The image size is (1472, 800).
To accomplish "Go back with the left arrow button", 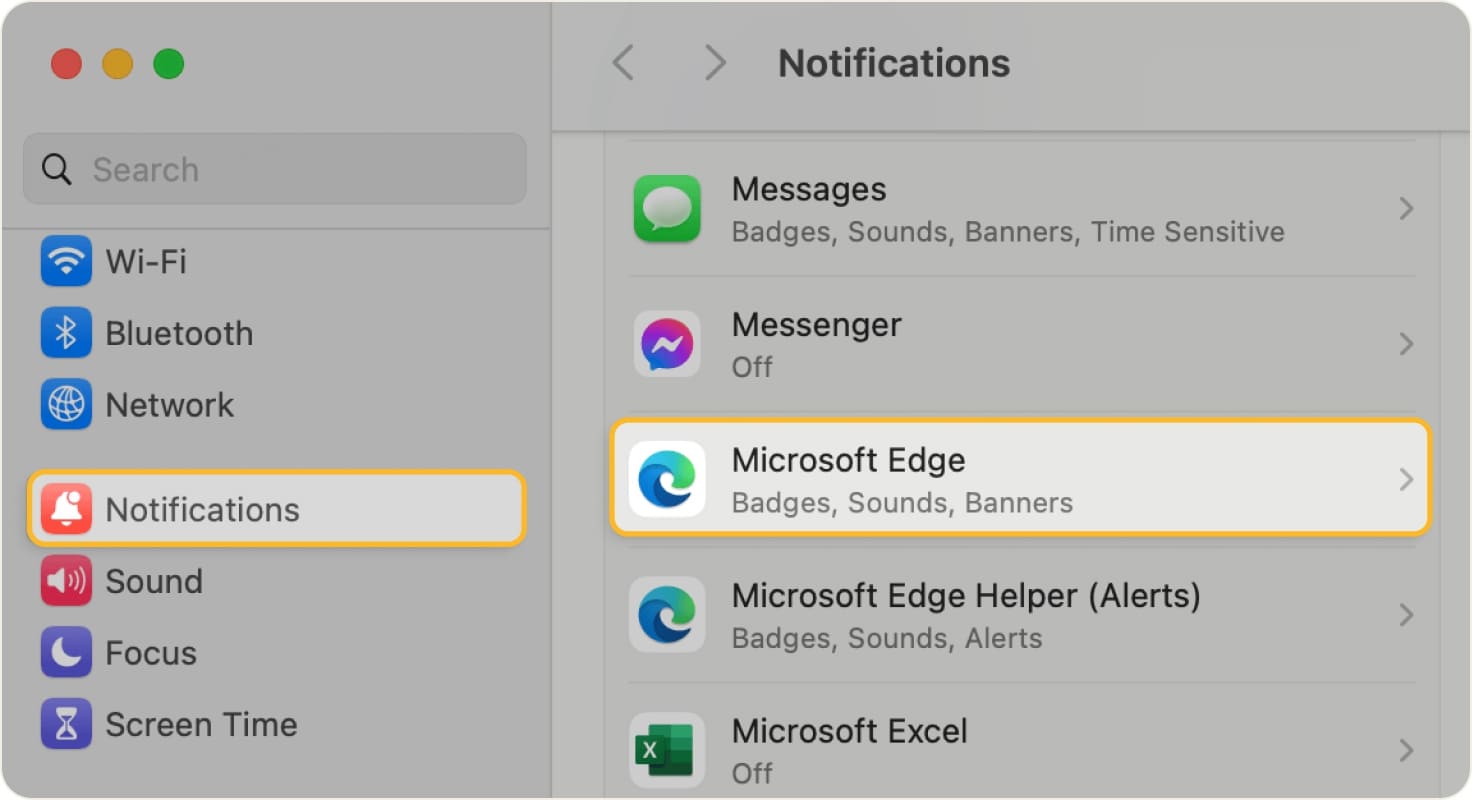I will point(623,63).
